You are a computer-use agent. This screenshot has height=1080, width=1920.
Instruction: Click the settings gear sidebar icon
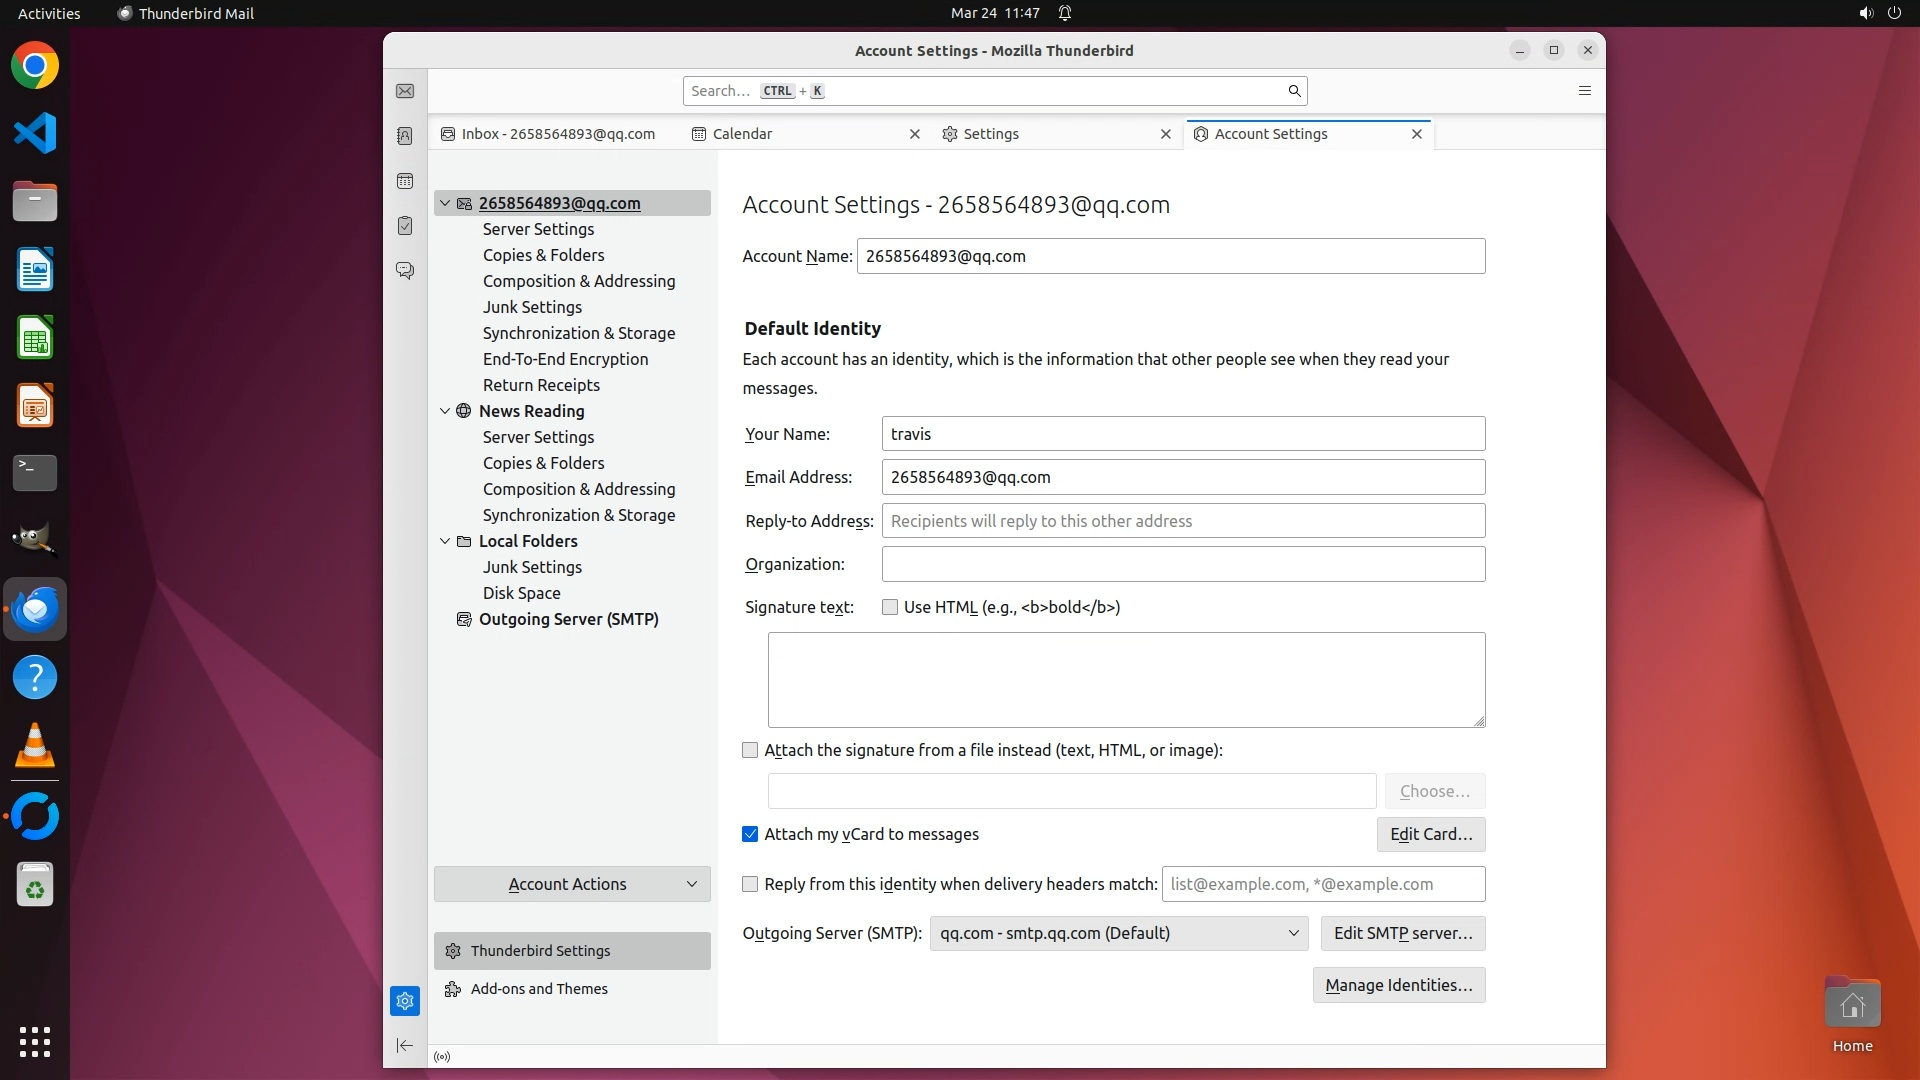pyautogui.click(x=405, y=1001)
